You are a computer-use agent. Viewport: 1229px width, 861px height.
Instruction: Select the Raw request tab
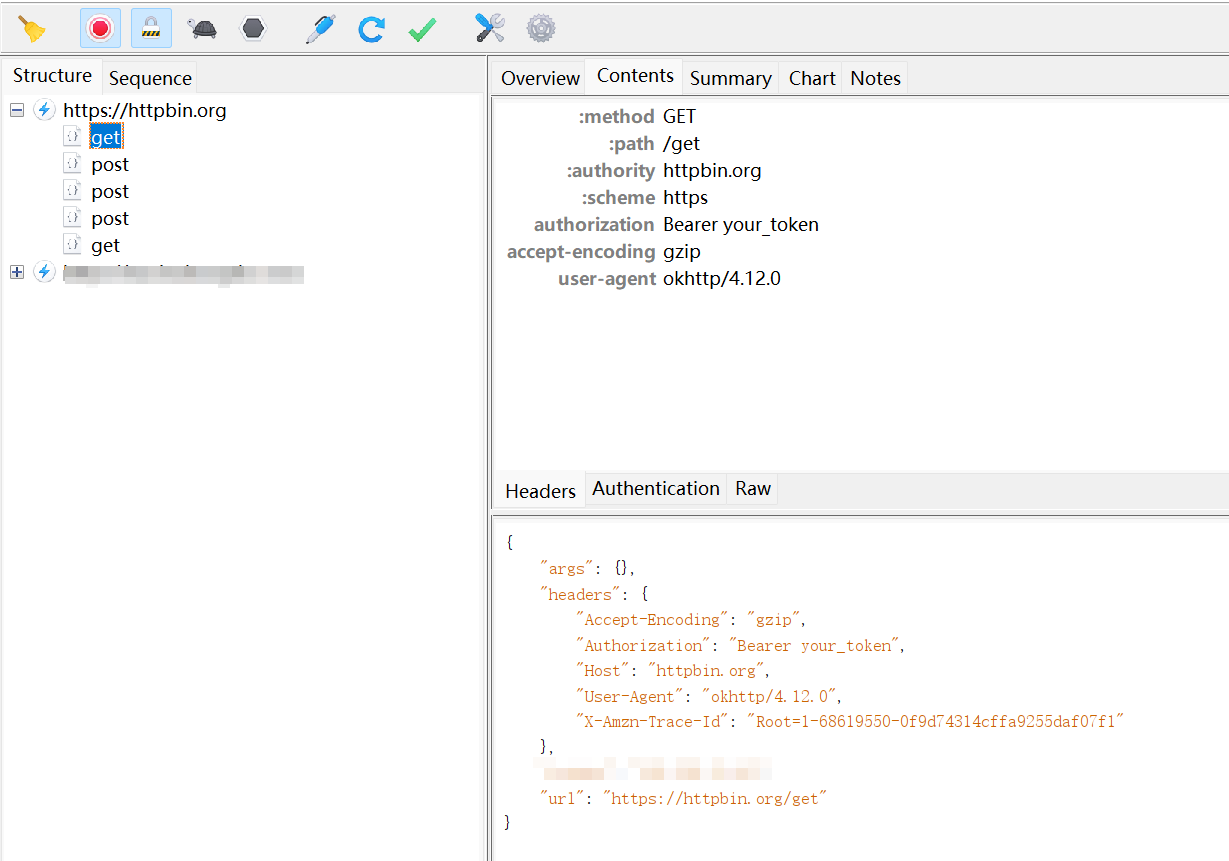pyautogui.click(x=753, y=489)
